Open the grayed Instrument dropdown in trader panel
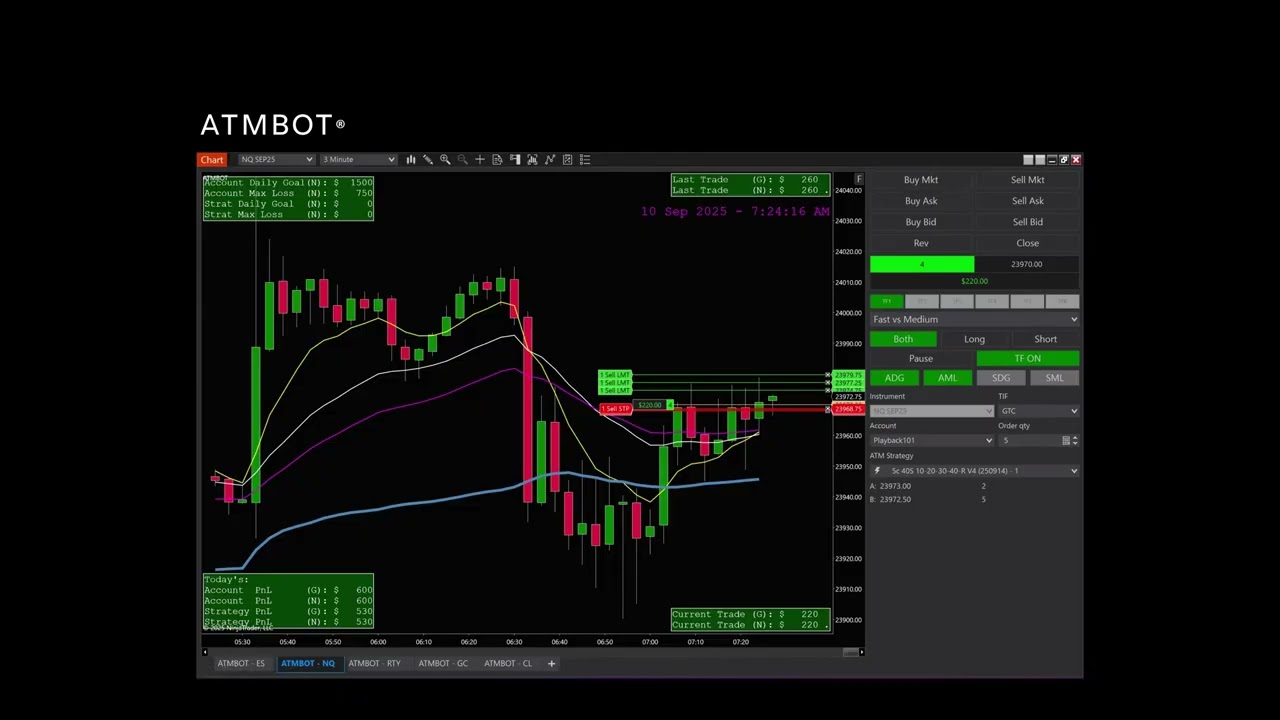1280x720 pixels. tap(931, 411)
